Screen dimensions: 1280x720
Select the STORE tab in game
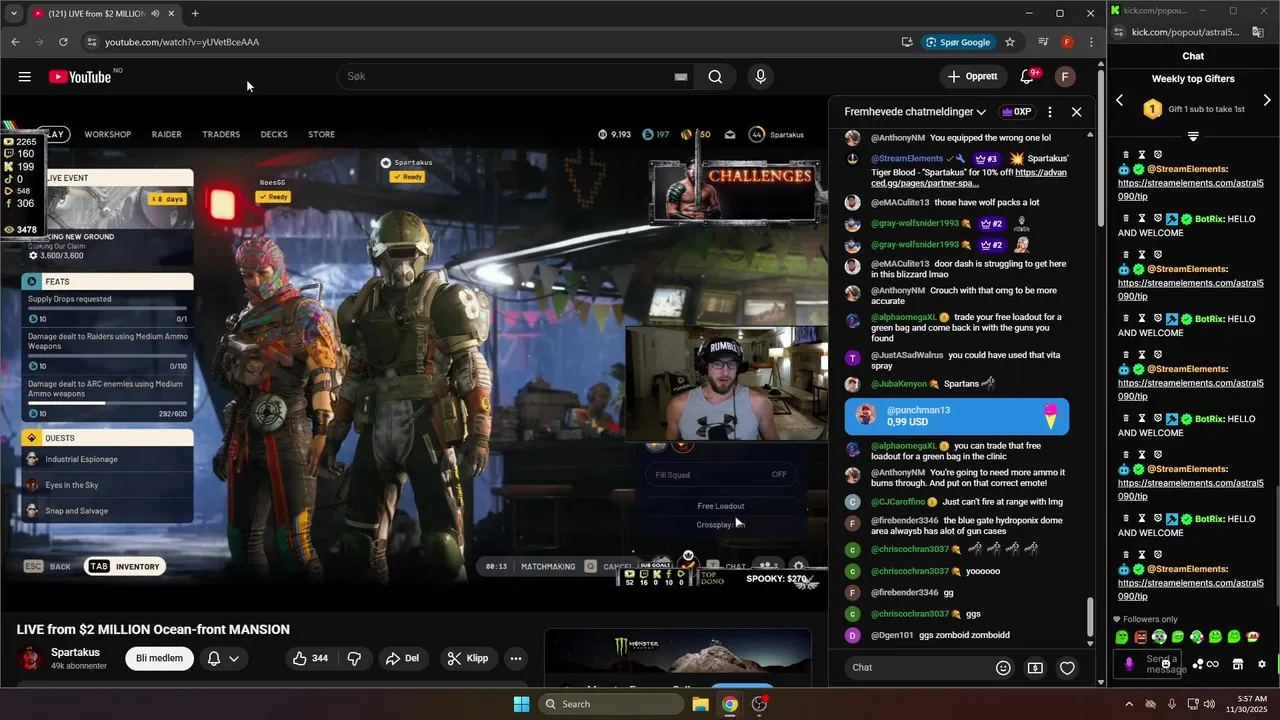(321, 134)
